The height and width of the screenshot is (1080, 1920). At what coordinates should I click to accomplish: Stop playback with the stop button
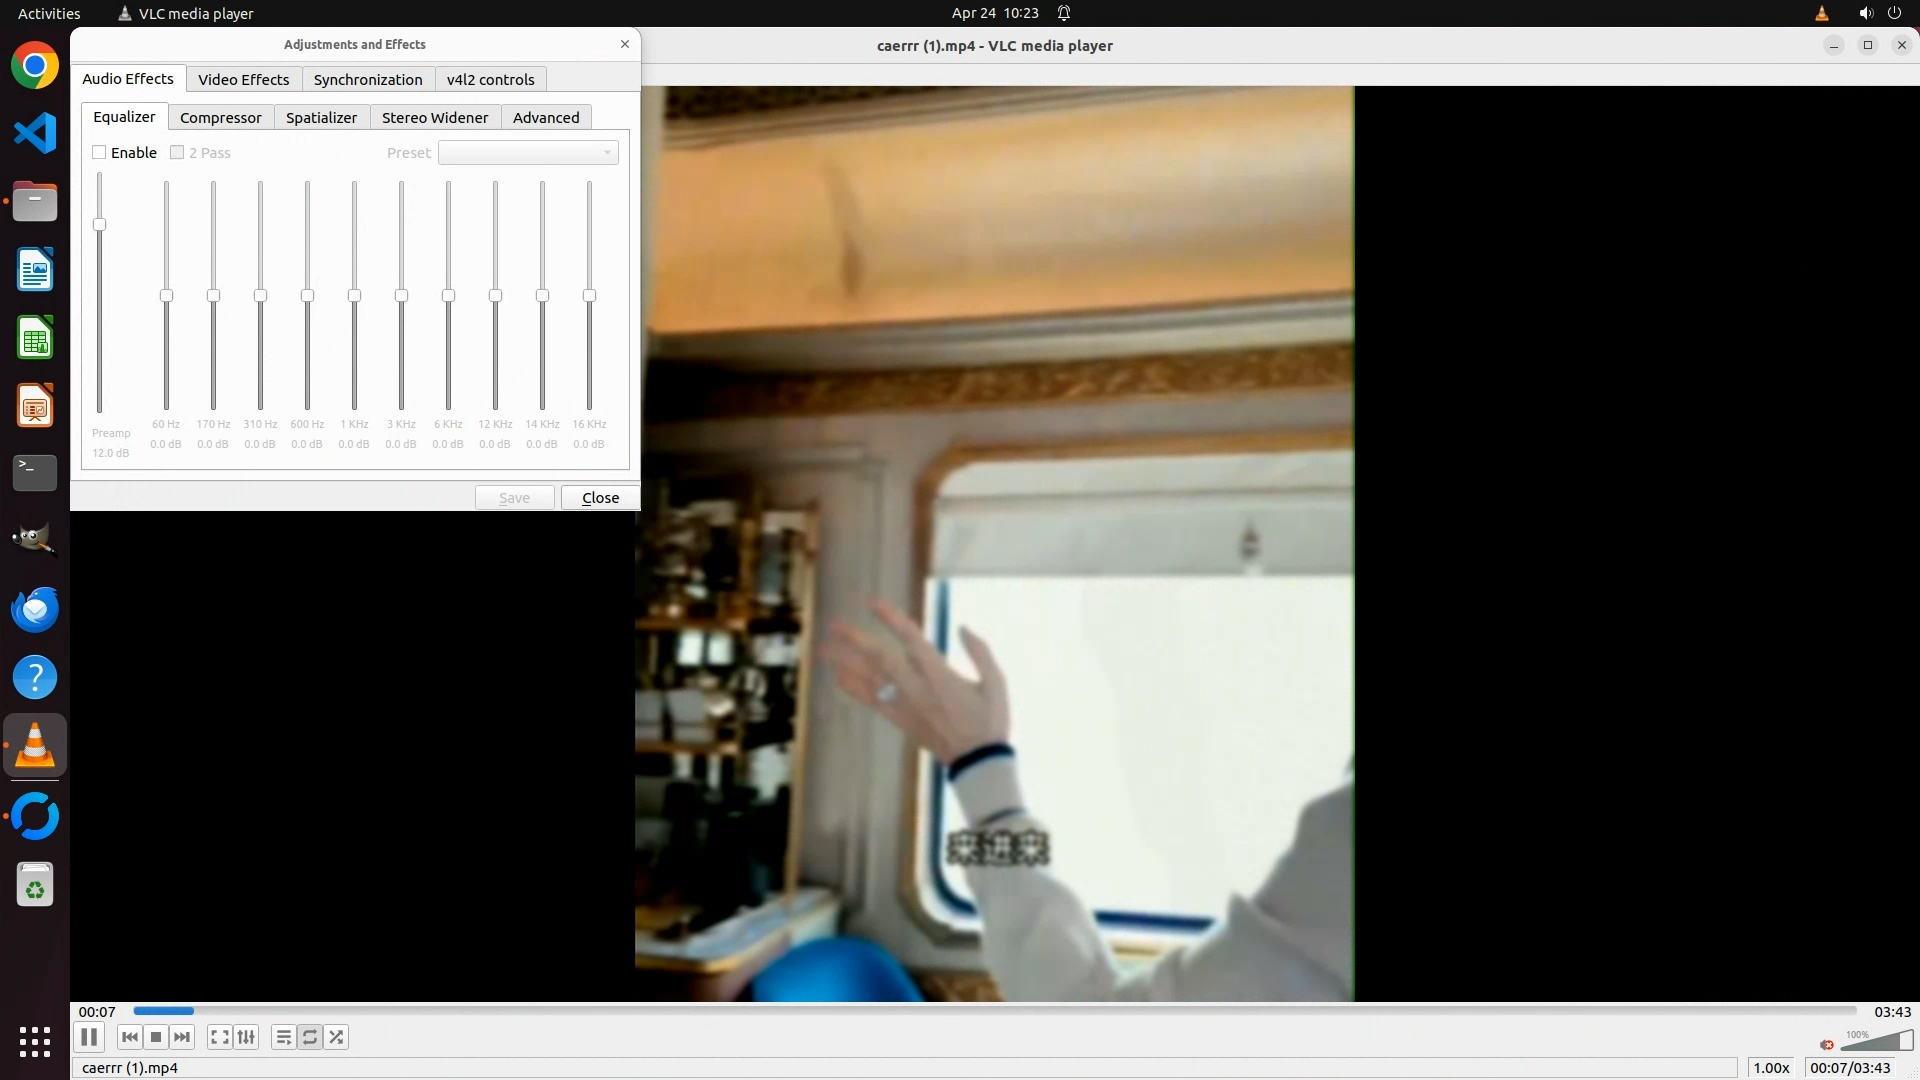[156, 1037]
